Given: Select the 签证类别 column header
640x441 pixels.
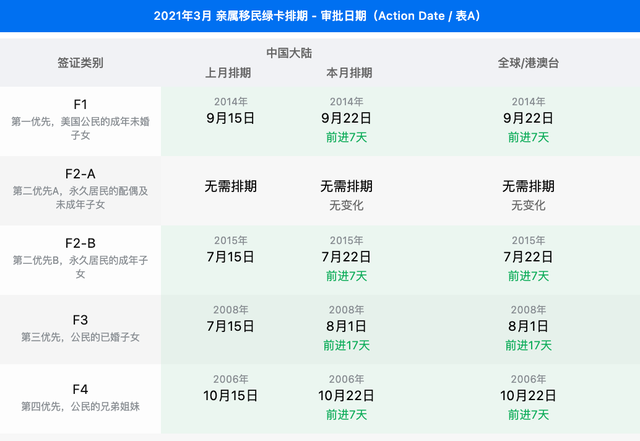Looking at the screenshot, I should click(x=80, y=63).
